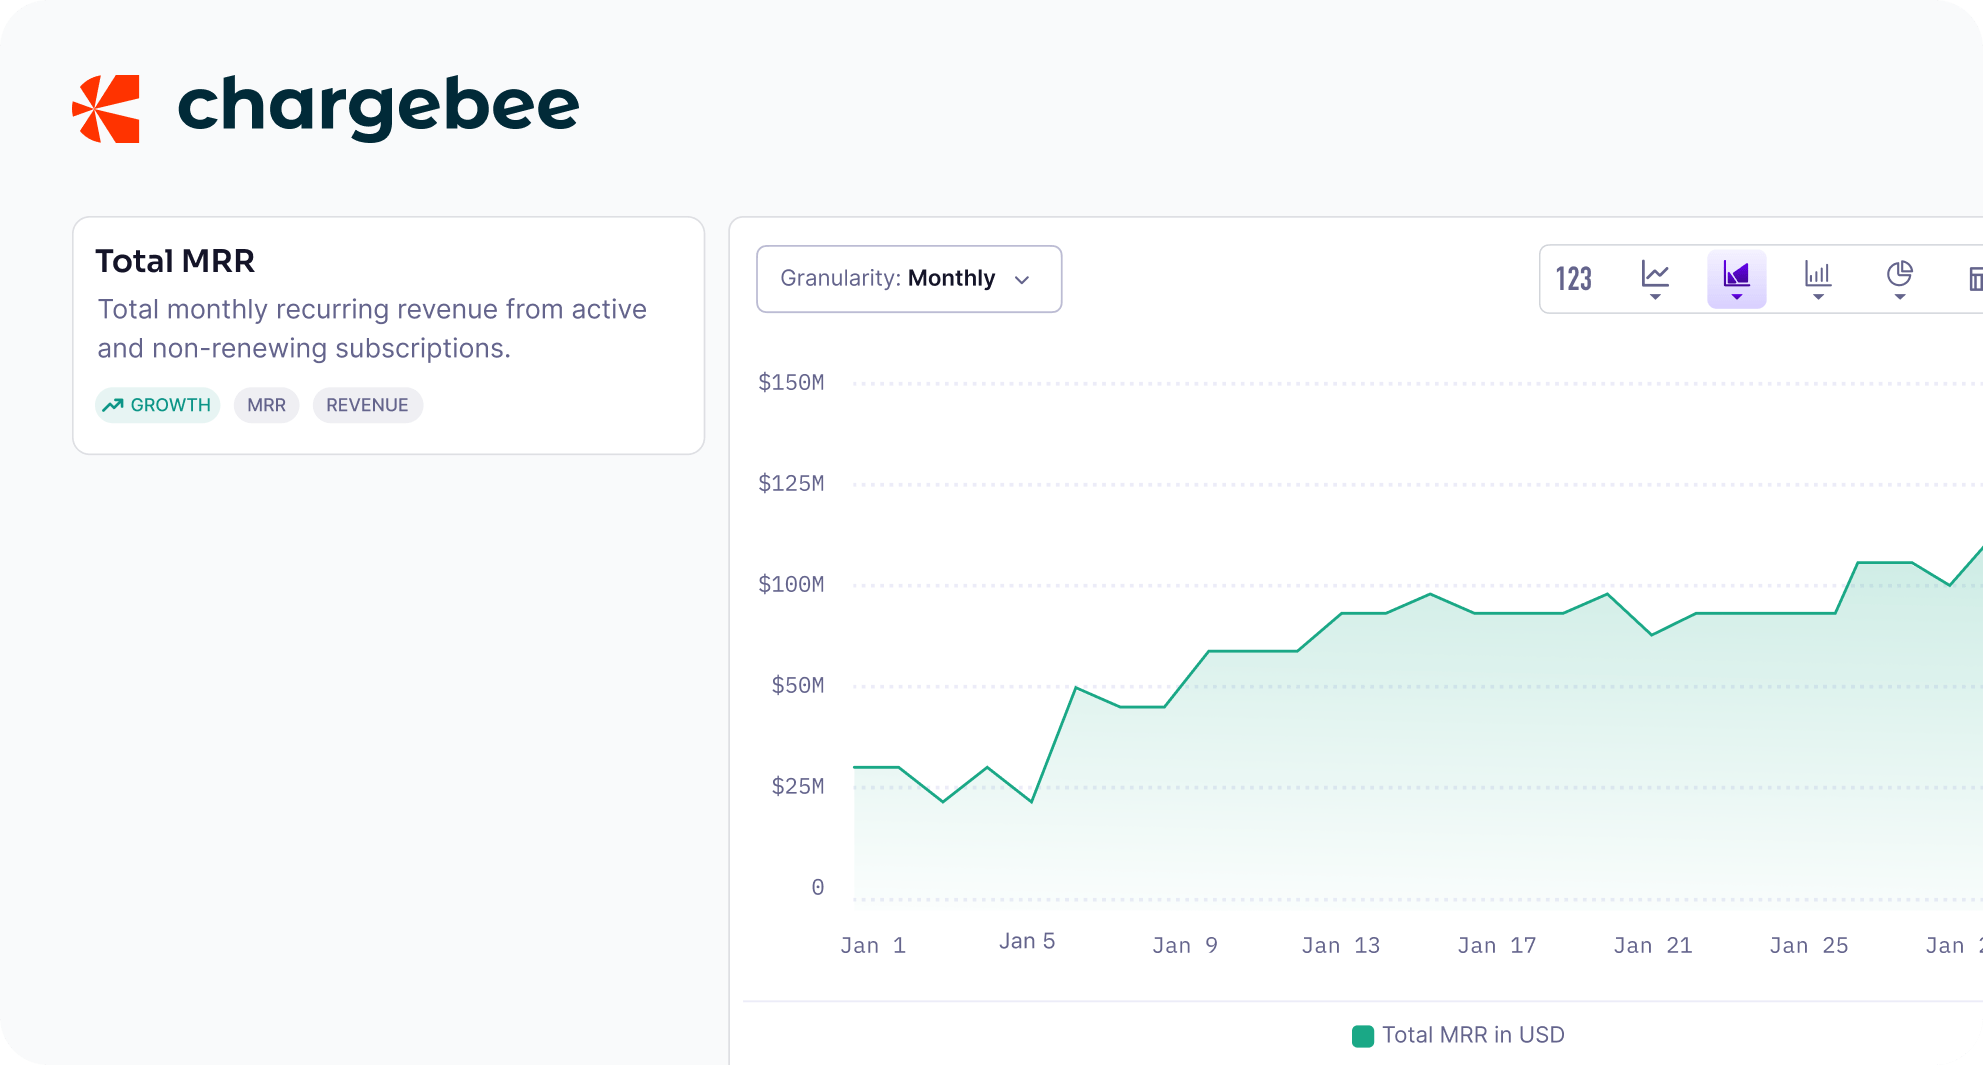Click the MRR tag chip

point(266,405)
